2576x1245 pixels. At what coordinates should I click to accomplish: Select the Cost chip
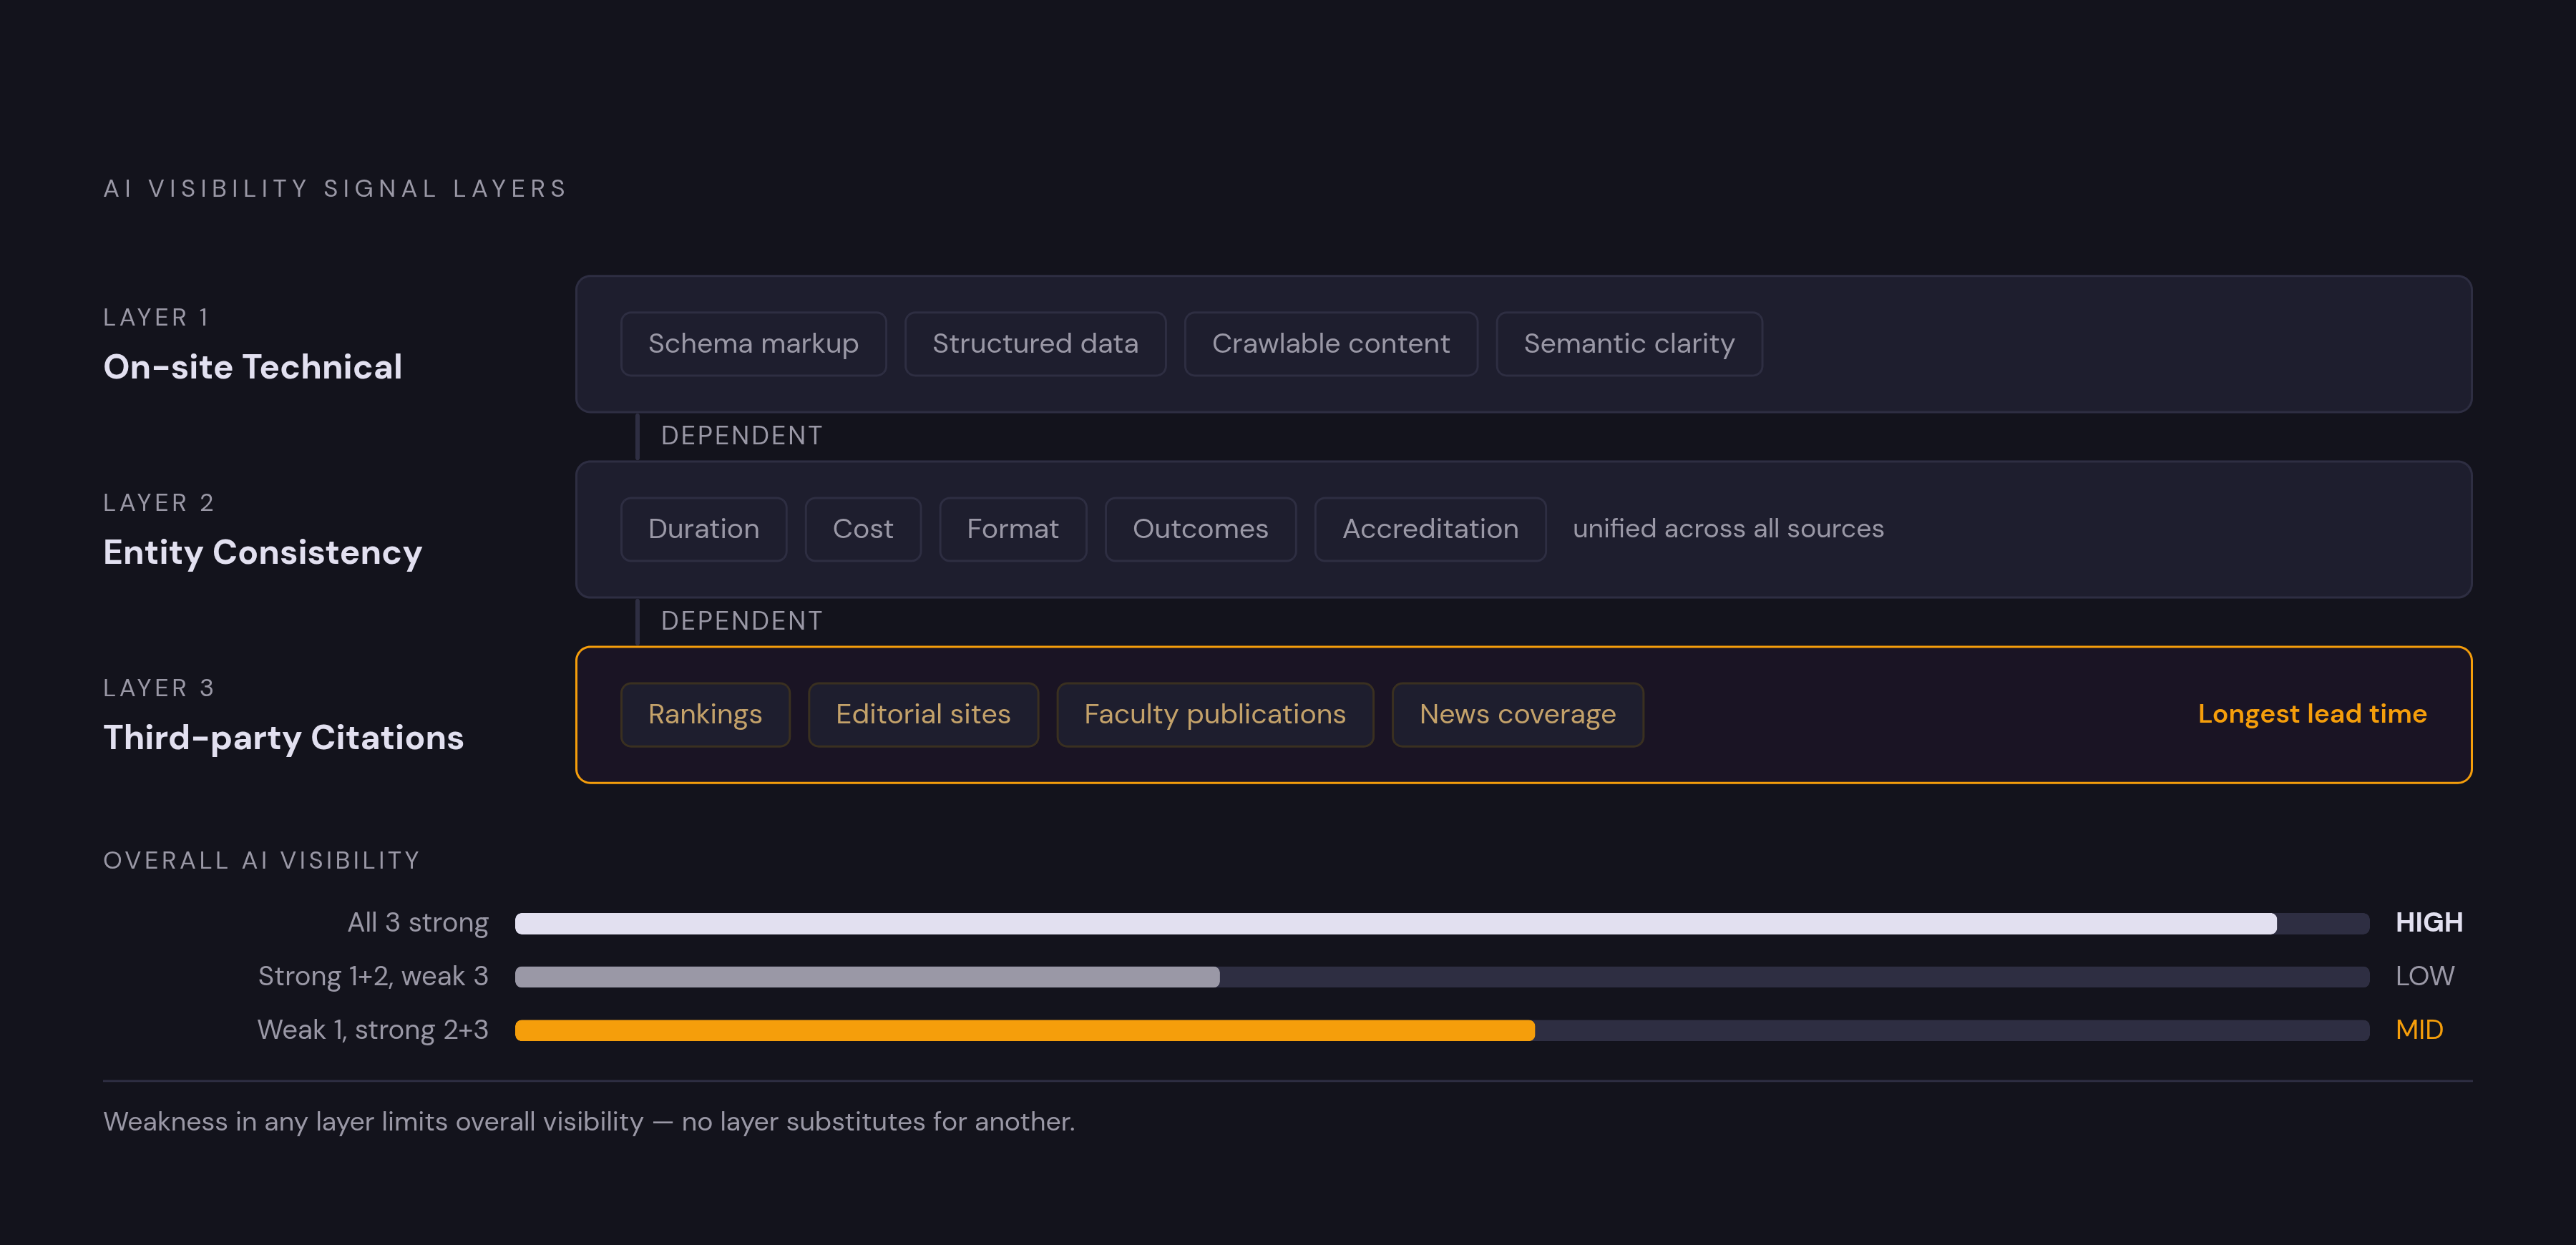(x=862, y=529)
